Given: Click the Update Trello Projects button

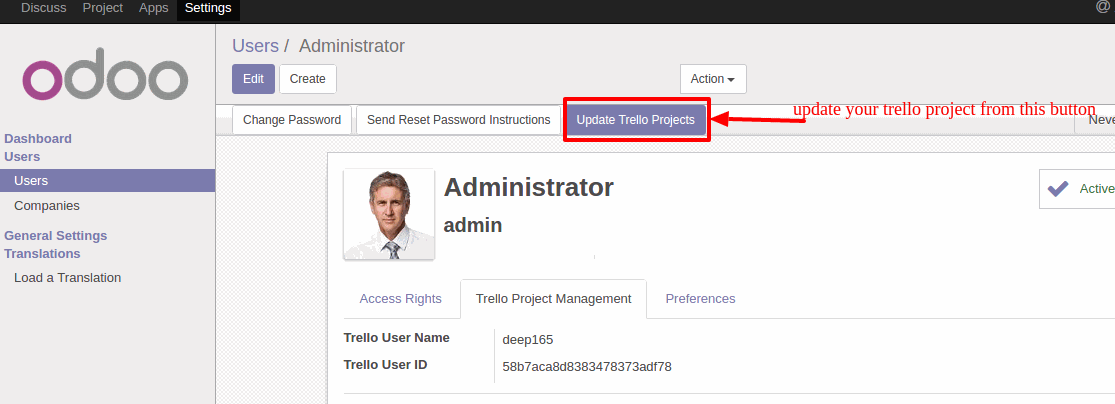Looking at the screenshot, I should coord(636,120).
